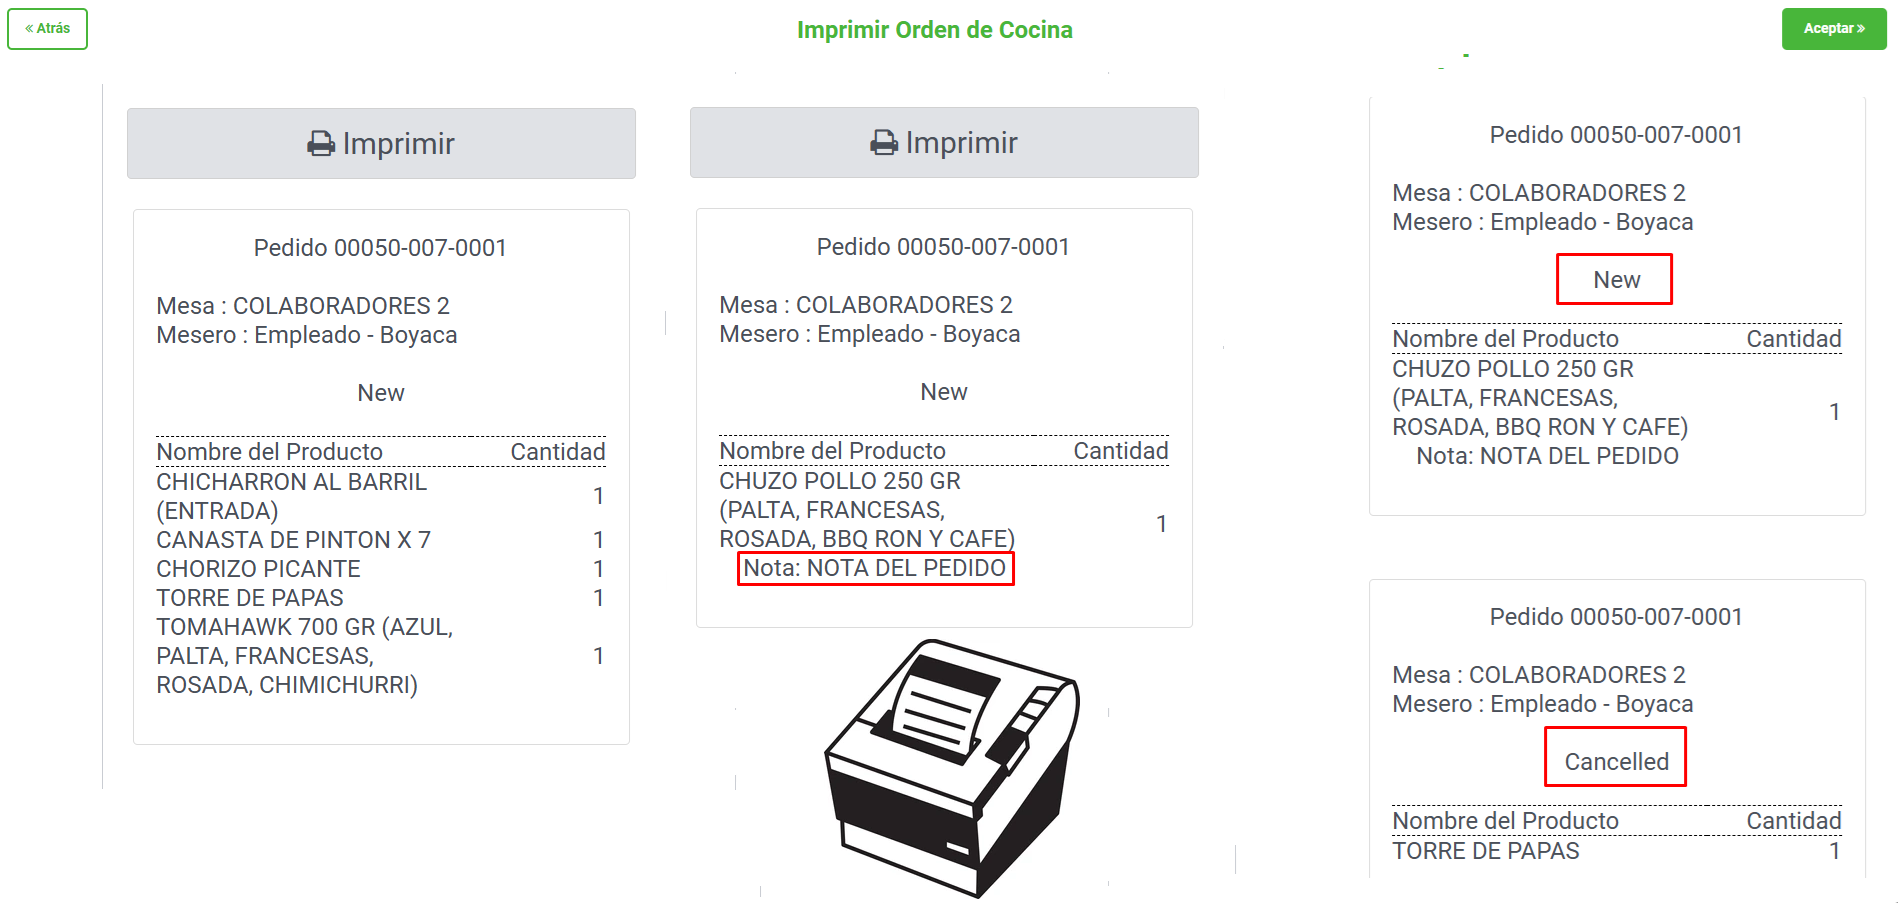Open the Pedido 00050-007-0001 header on left receipt
1898x903 pixels.
tap(380, 247)
